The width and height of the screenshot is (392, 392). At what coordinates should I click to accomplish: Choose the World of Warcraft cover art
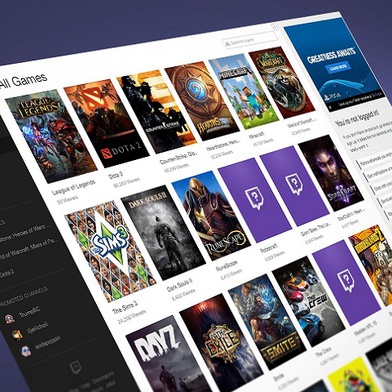tap(282, 82)
